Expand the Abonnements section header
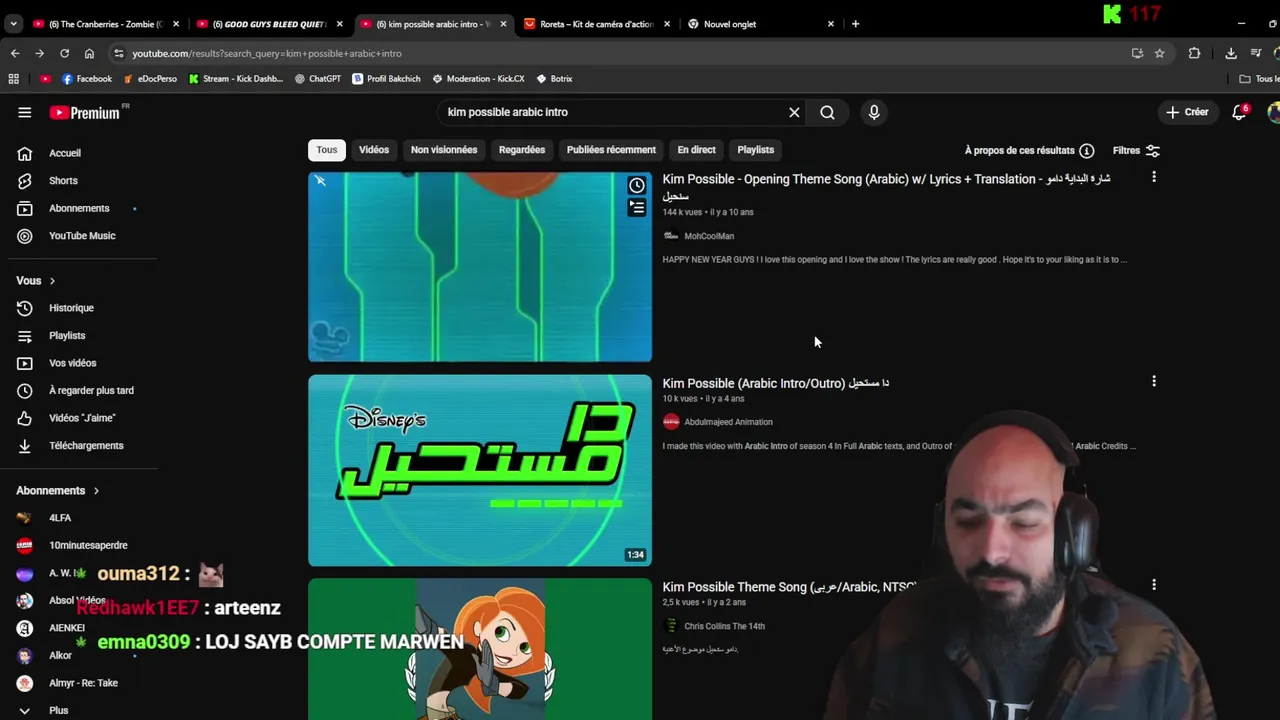 click(x=58, y=491)
